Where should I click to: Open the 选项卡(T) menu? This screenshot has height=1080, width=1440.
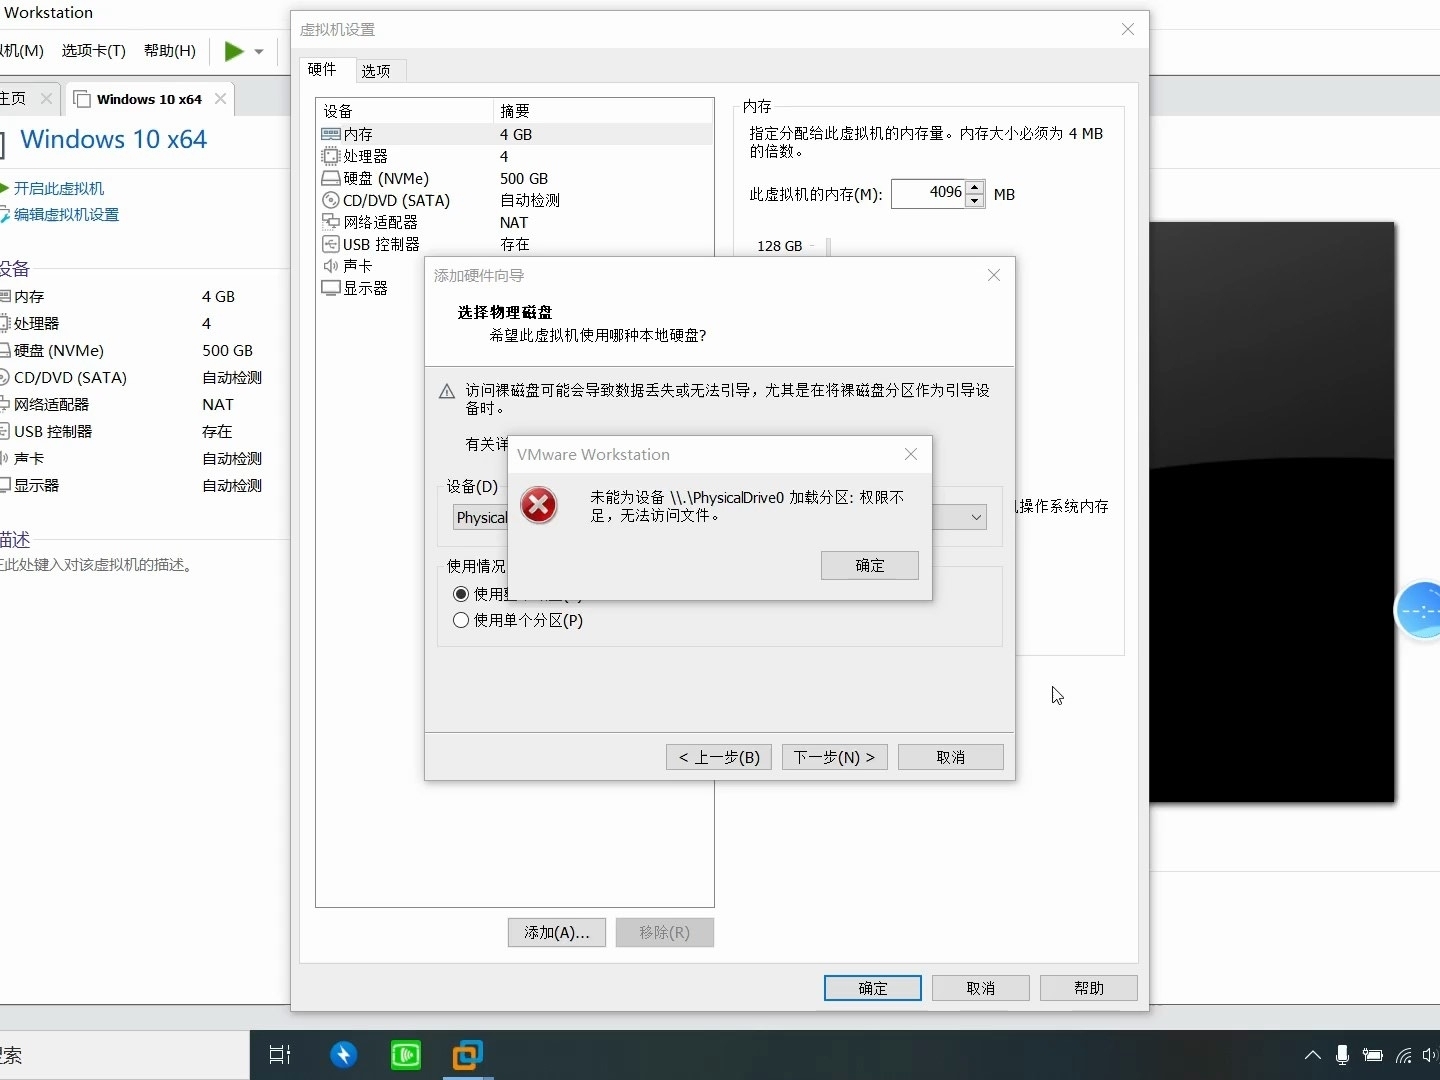click(x=93, y=50)
